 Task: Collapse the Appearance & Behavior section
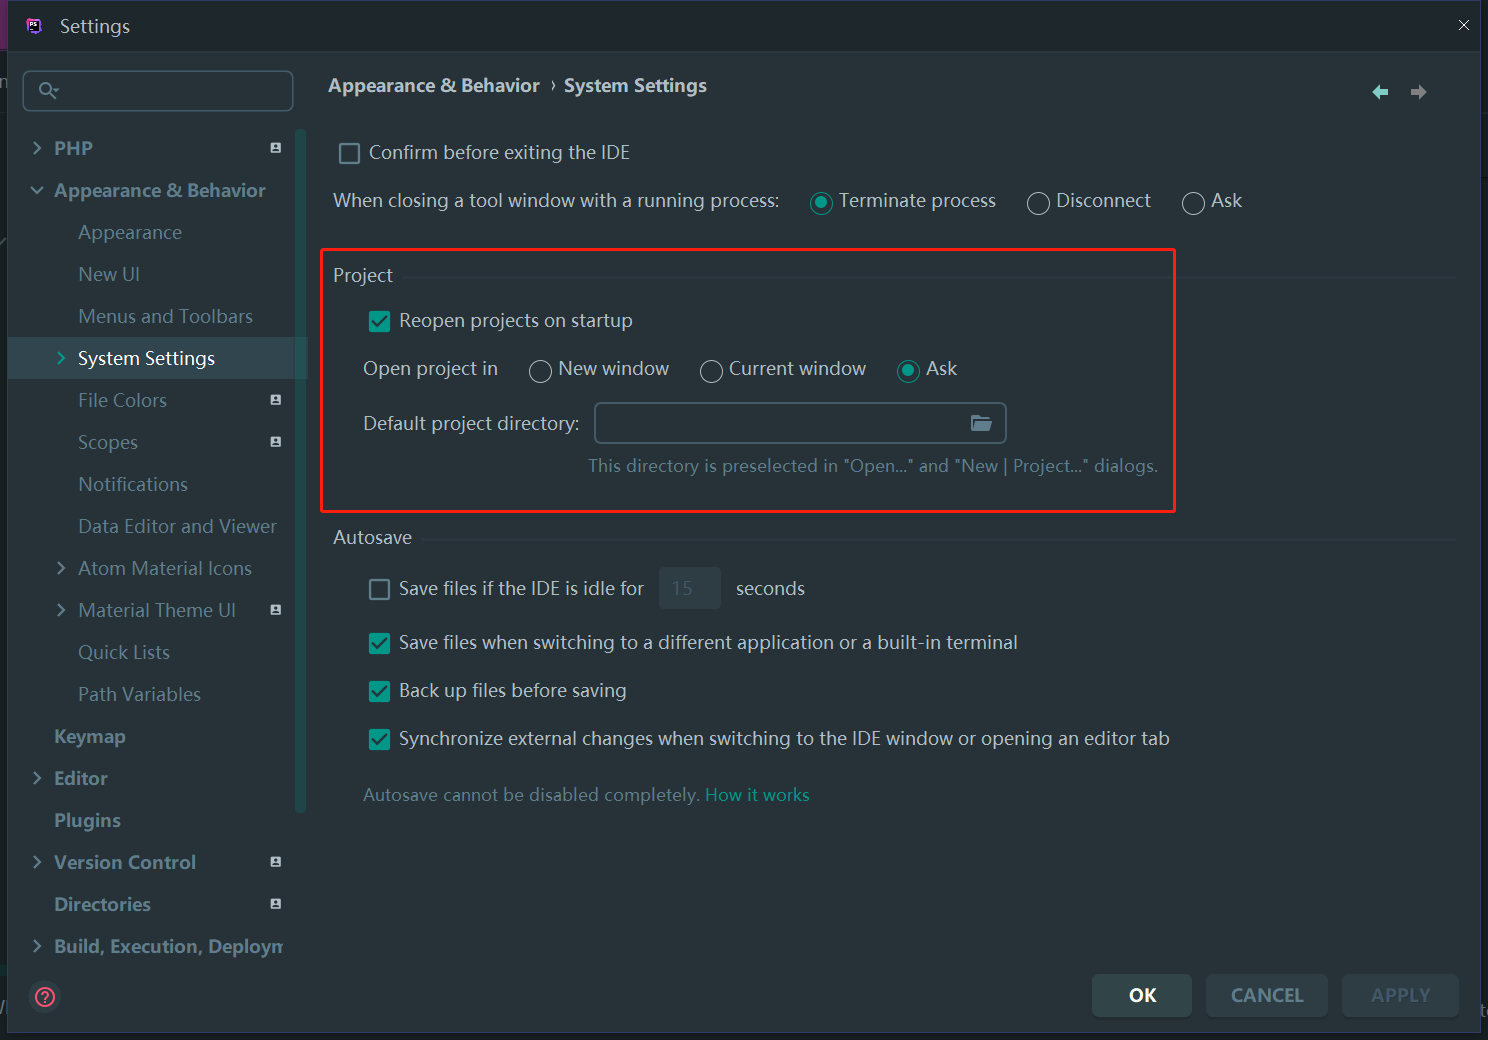37,190
